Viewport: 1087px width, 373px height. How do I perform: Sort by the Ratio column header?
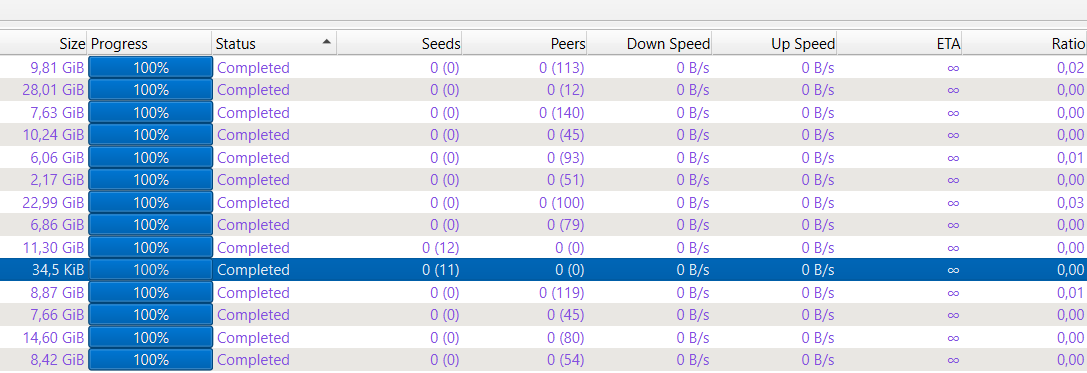[1025, 44]
